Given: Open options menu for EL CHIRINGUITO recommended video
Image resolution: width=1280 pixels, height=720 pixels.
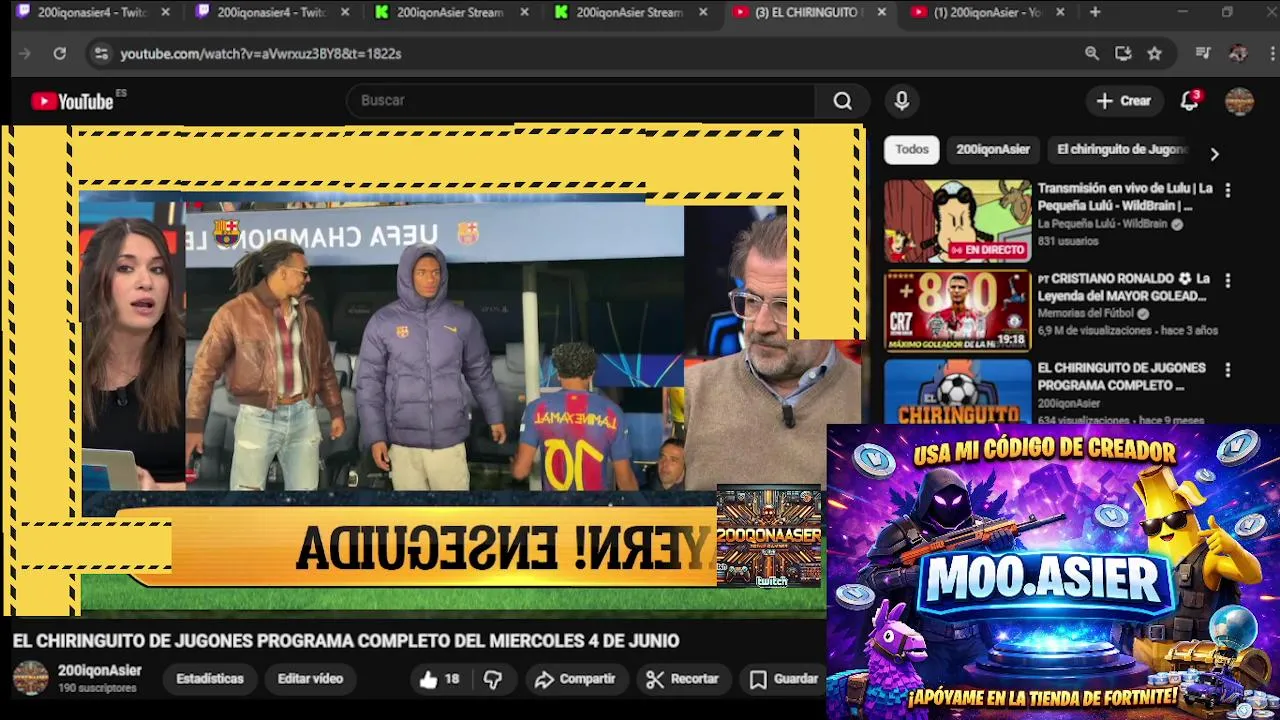Looking at the screenshot, I should click(x=1228, y=369).
